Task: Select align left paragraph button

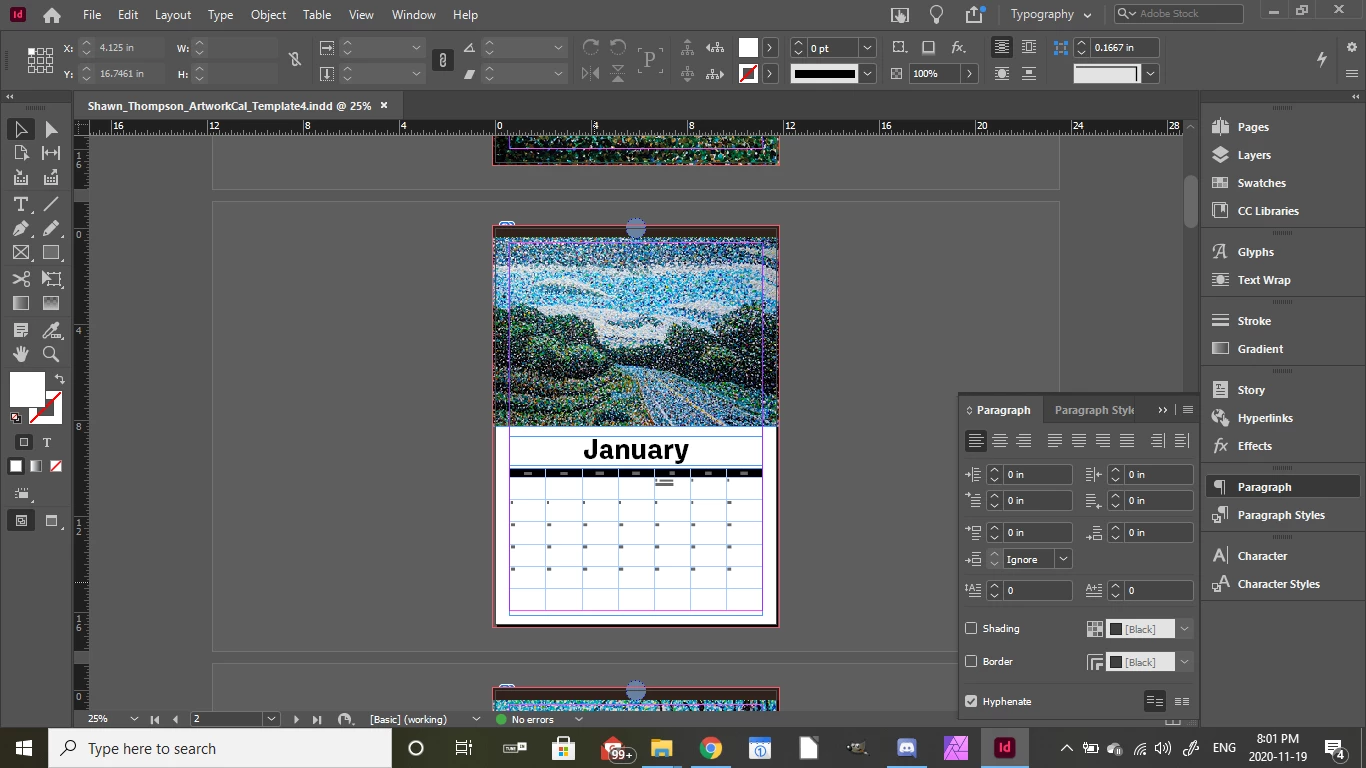Action: (x=976, y=441)
